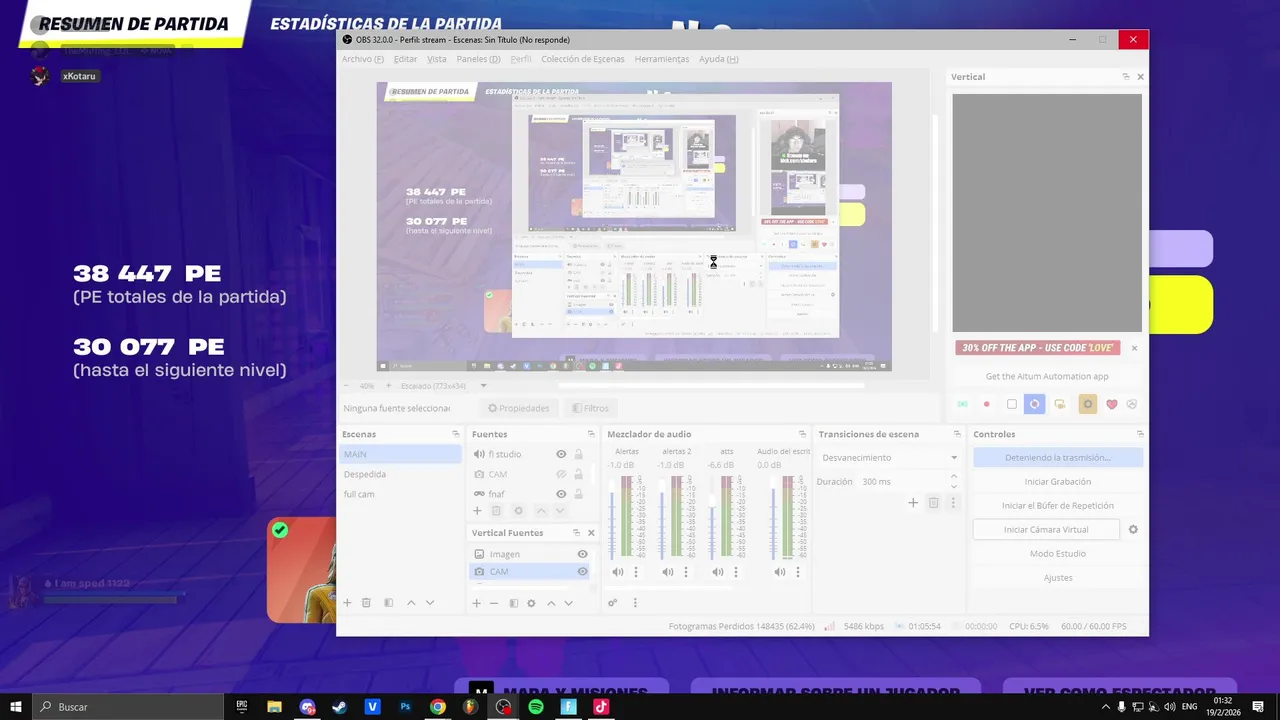Open vertical source properties via the Vertical Fuentes gear

(x=531, y=603)
